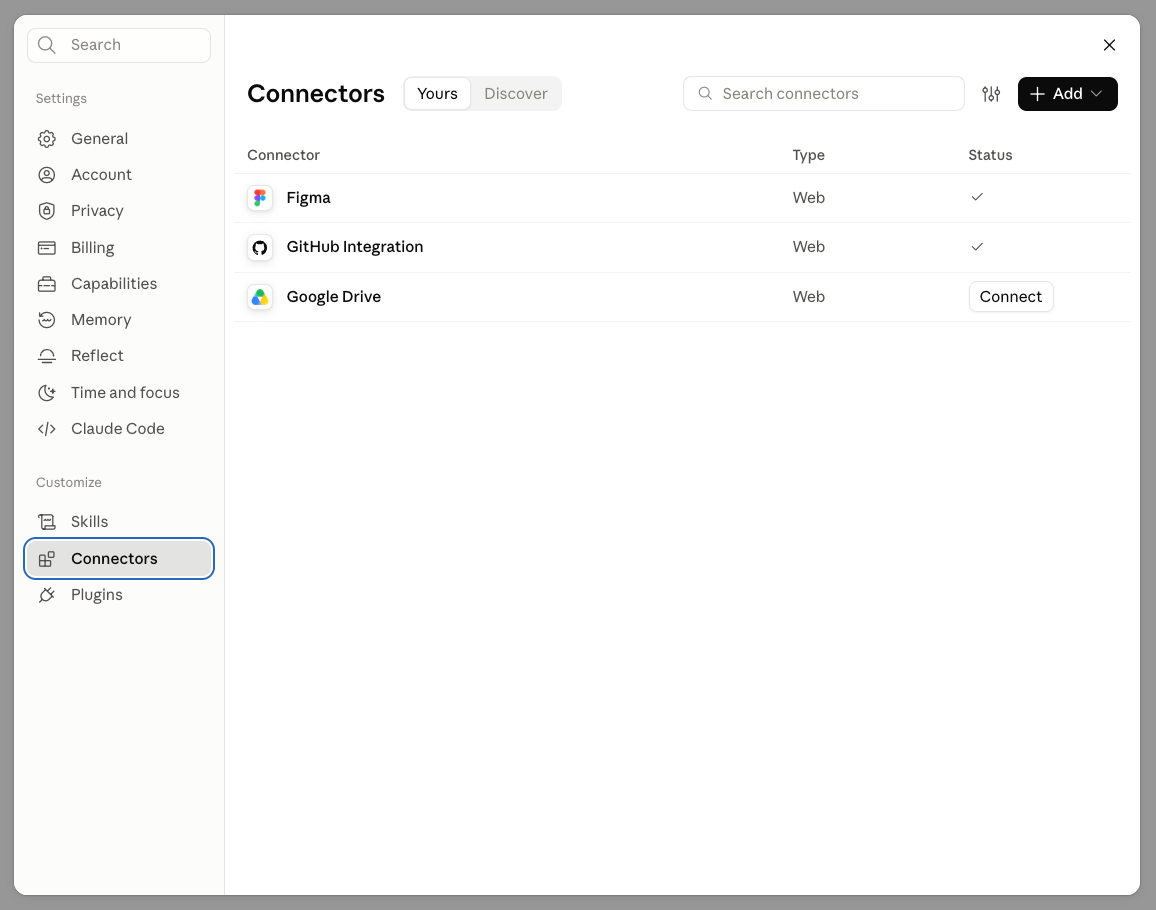
Task: Switch to the Yours tab
Action: [437, 94]
